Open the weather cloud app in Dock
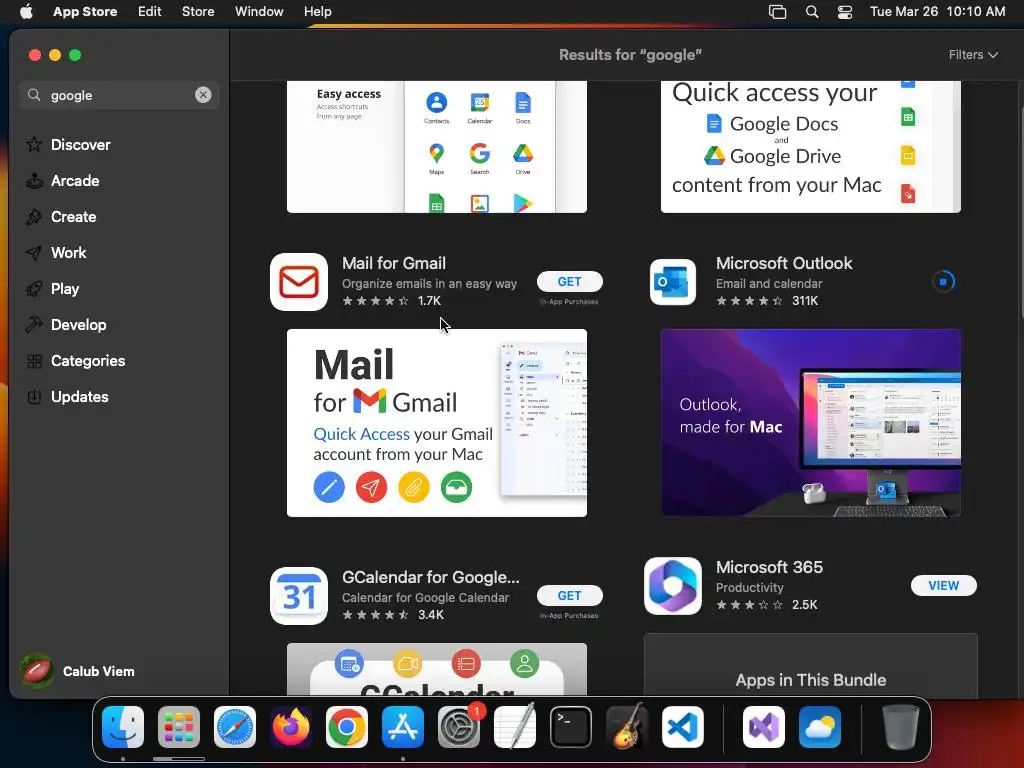The image size is (1024, 768). pyautogui.click(x=820, y=727)
